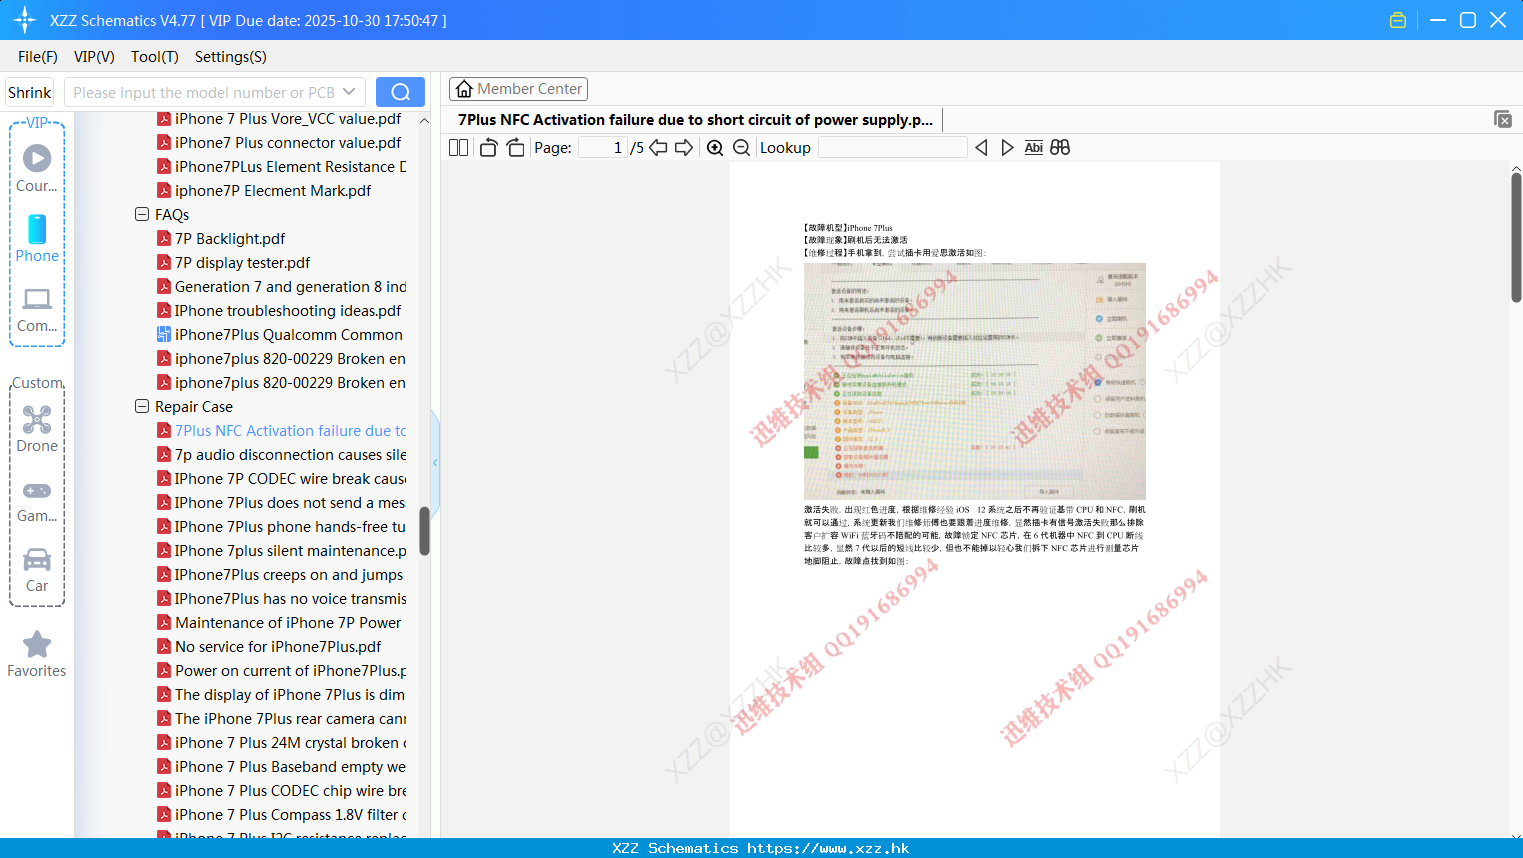This screenshot has height=858, width=1523.
Task: Go to the previous page arrow
Action: (x=658, y=147)
